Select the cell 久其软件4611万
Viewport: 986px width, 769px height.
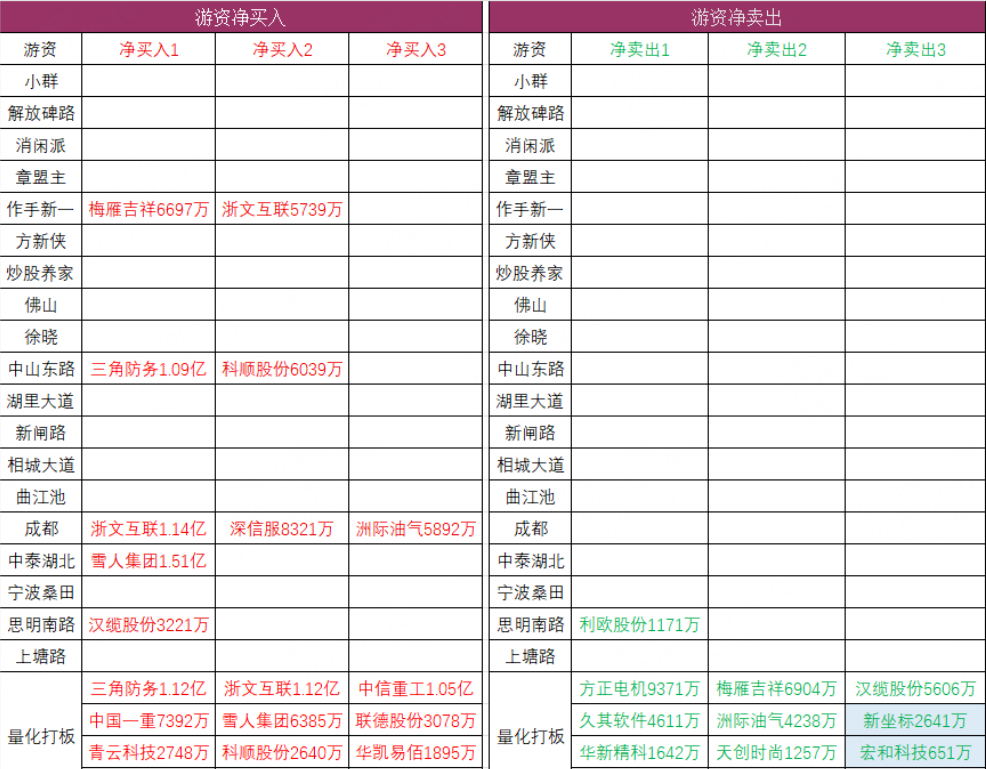(x=640, y=721)
